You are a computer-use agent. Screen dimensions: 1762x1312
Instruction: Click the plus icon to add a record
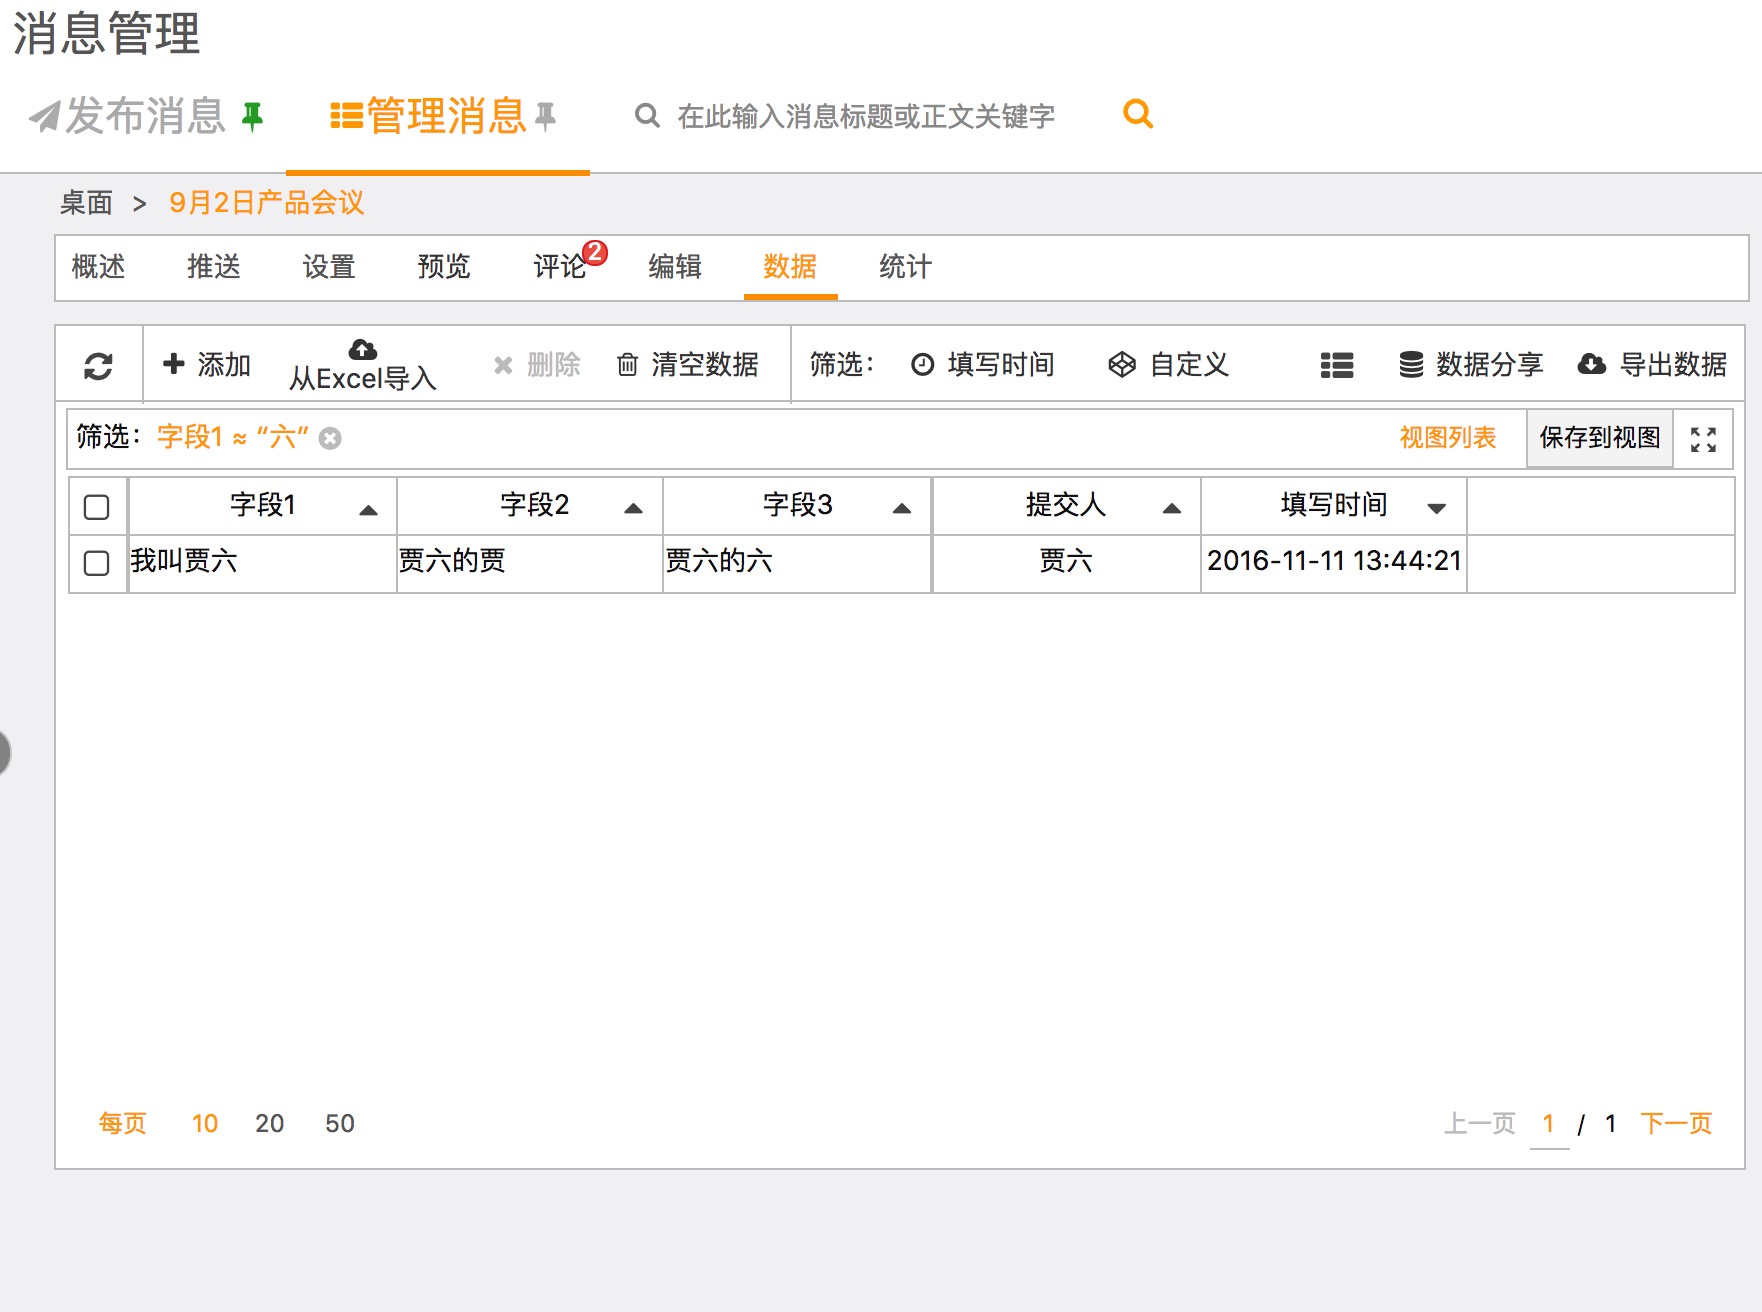pos(174,363)
